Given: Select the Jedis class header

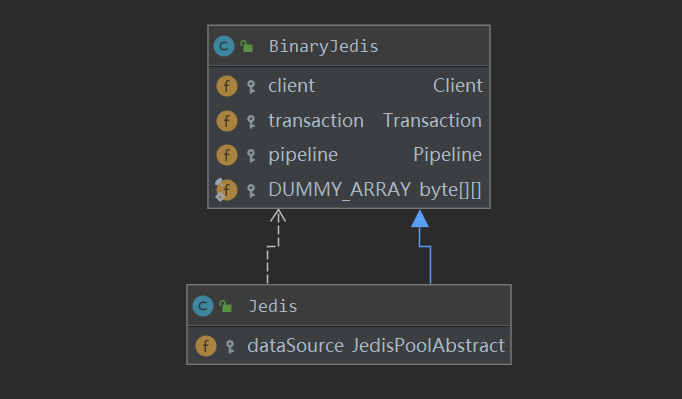Looking at the screenshot, I should 349,305.
